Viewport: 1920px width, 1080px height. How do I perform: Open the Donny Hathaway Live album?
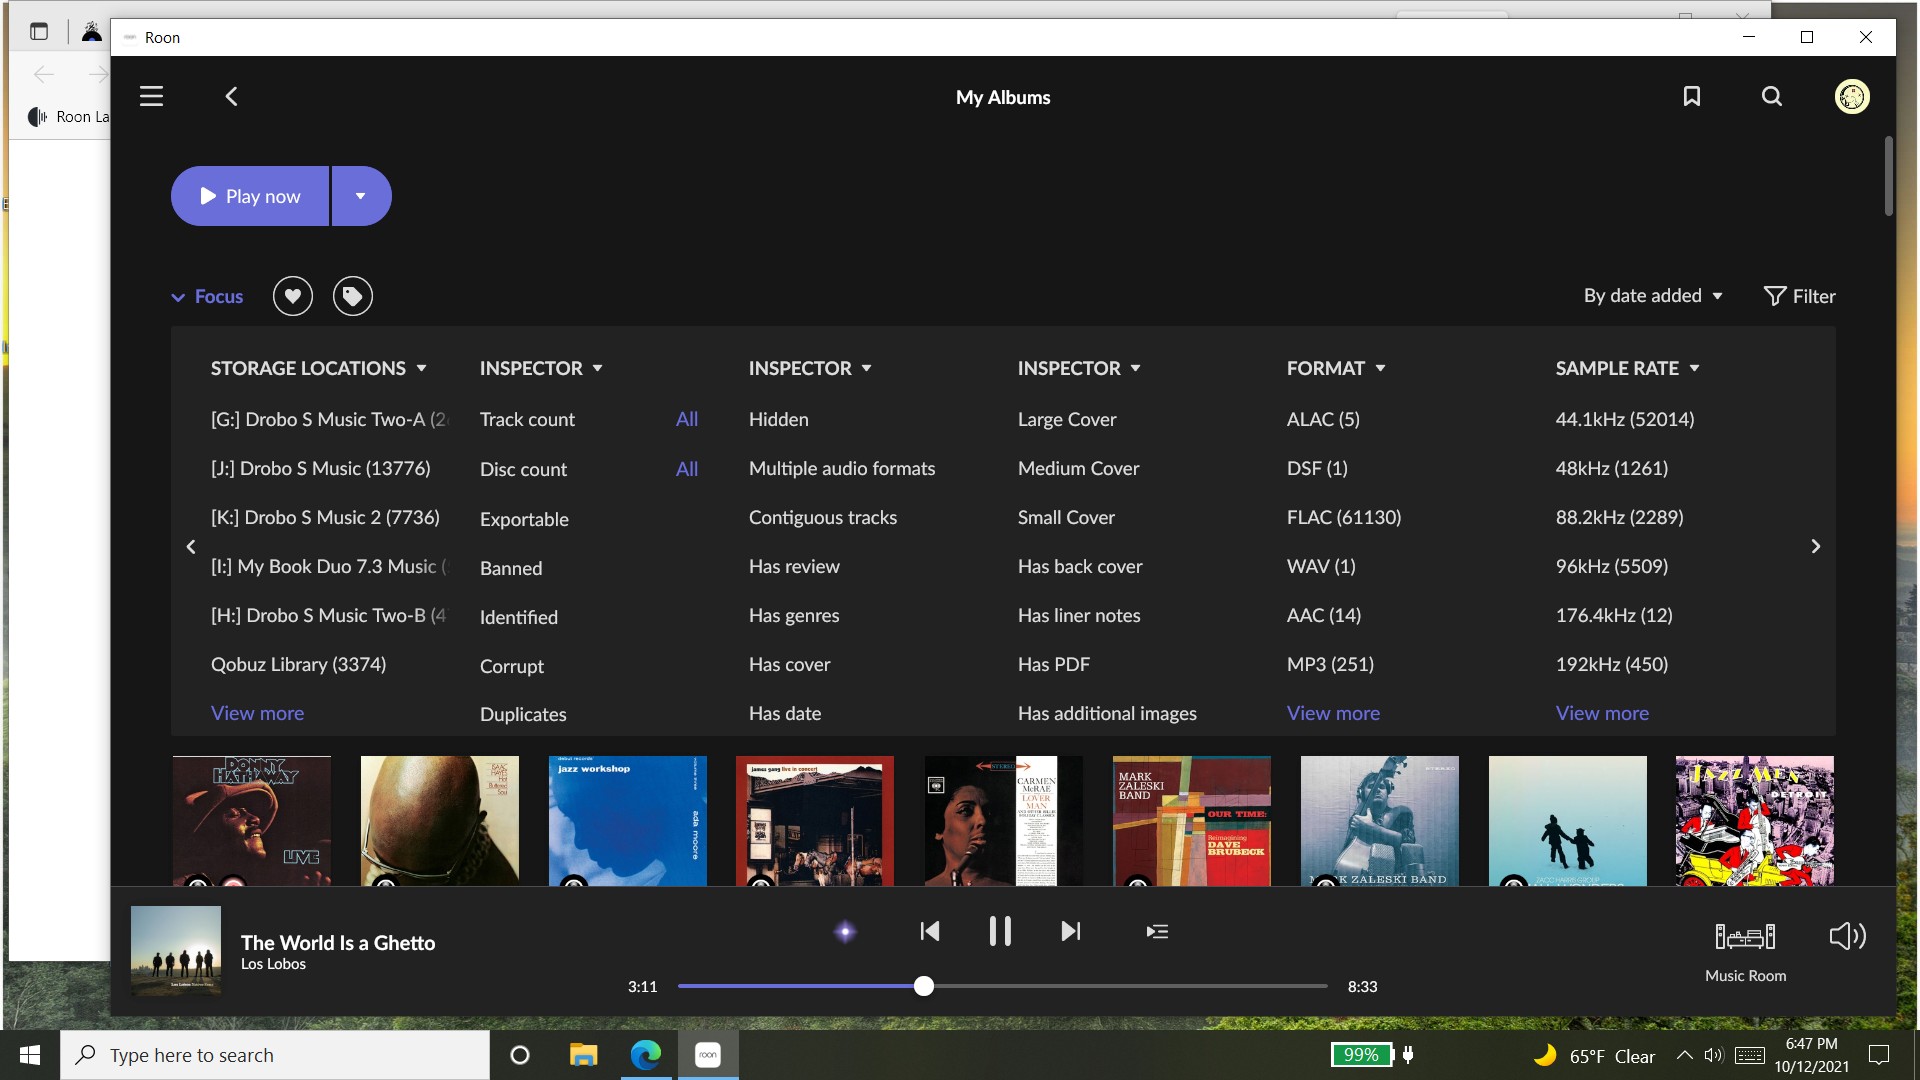(x=252, y=821)
